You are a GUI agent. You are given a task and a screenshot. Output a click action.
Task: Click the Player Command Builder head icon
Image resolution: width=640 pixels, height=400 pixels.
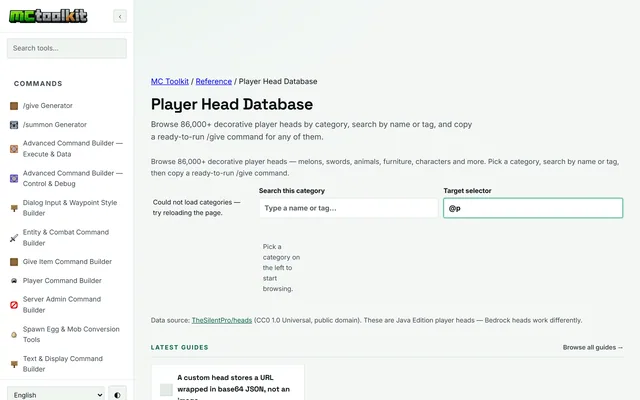[x=14, y=280]
